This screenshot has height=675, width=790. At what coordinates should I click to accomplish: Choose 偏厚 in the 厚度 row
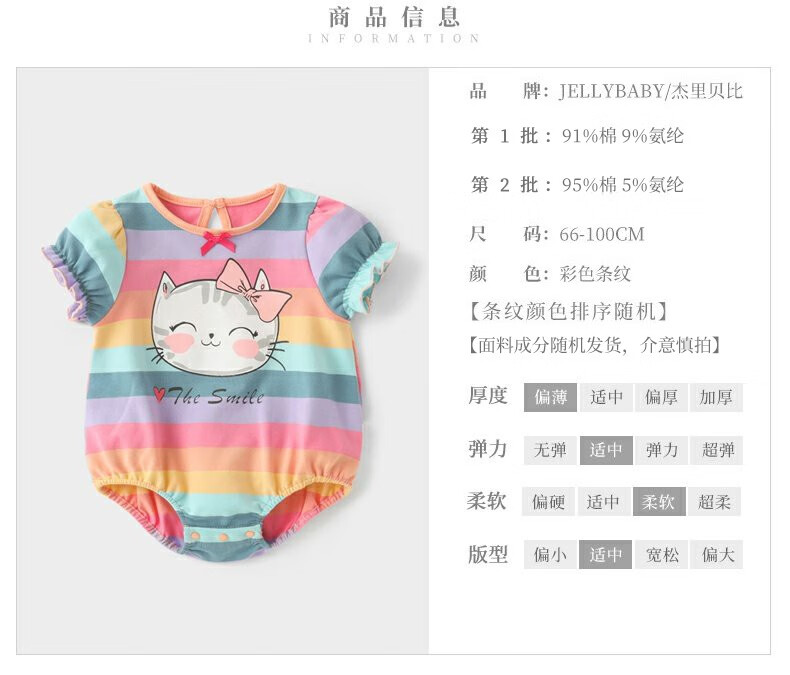click(x=661, y=397)
